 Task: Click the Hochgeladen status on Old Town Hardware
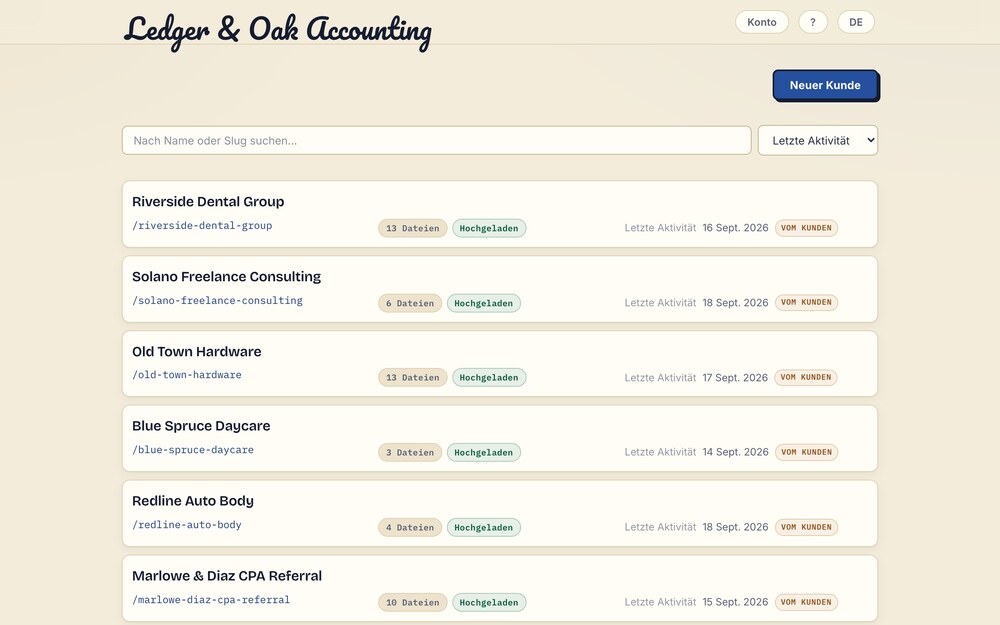489,378
